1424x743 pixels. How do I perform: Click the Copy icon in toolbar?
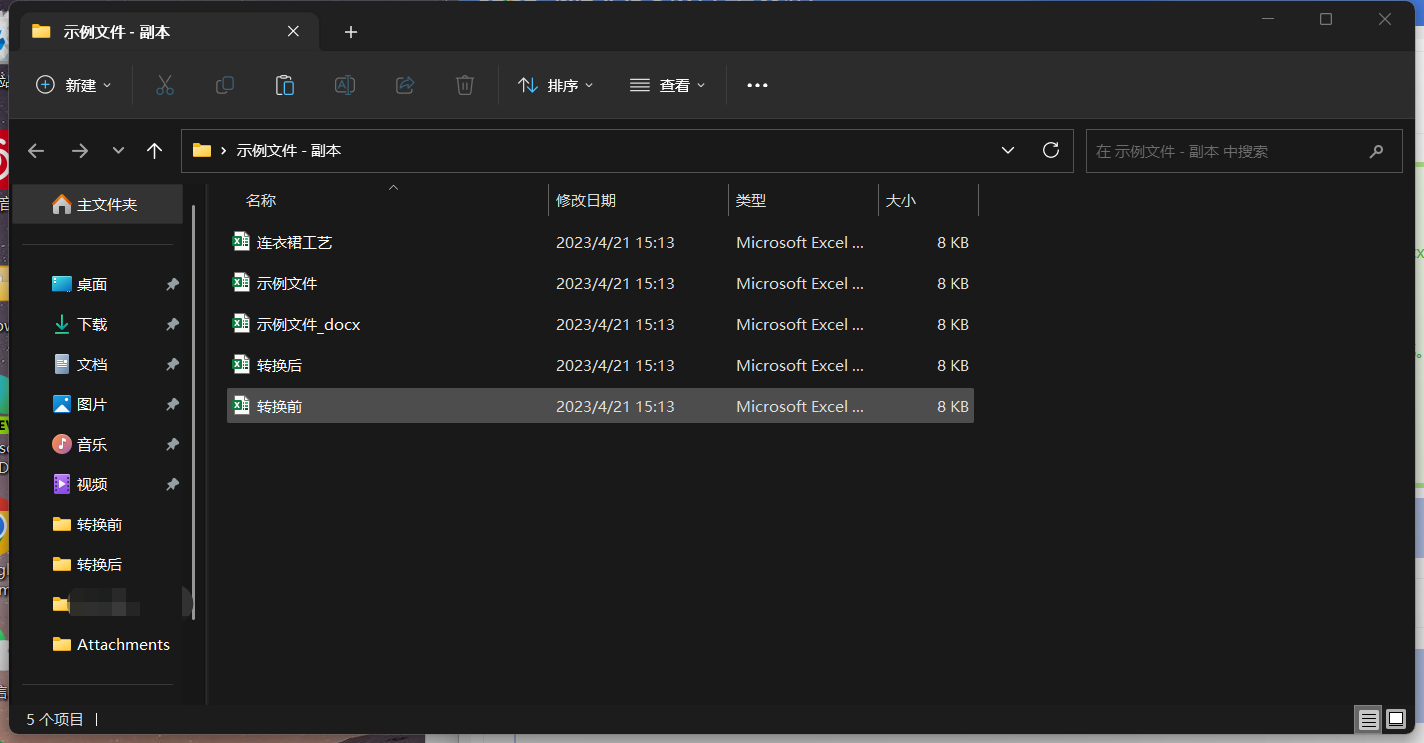click(x=225, y=86)
